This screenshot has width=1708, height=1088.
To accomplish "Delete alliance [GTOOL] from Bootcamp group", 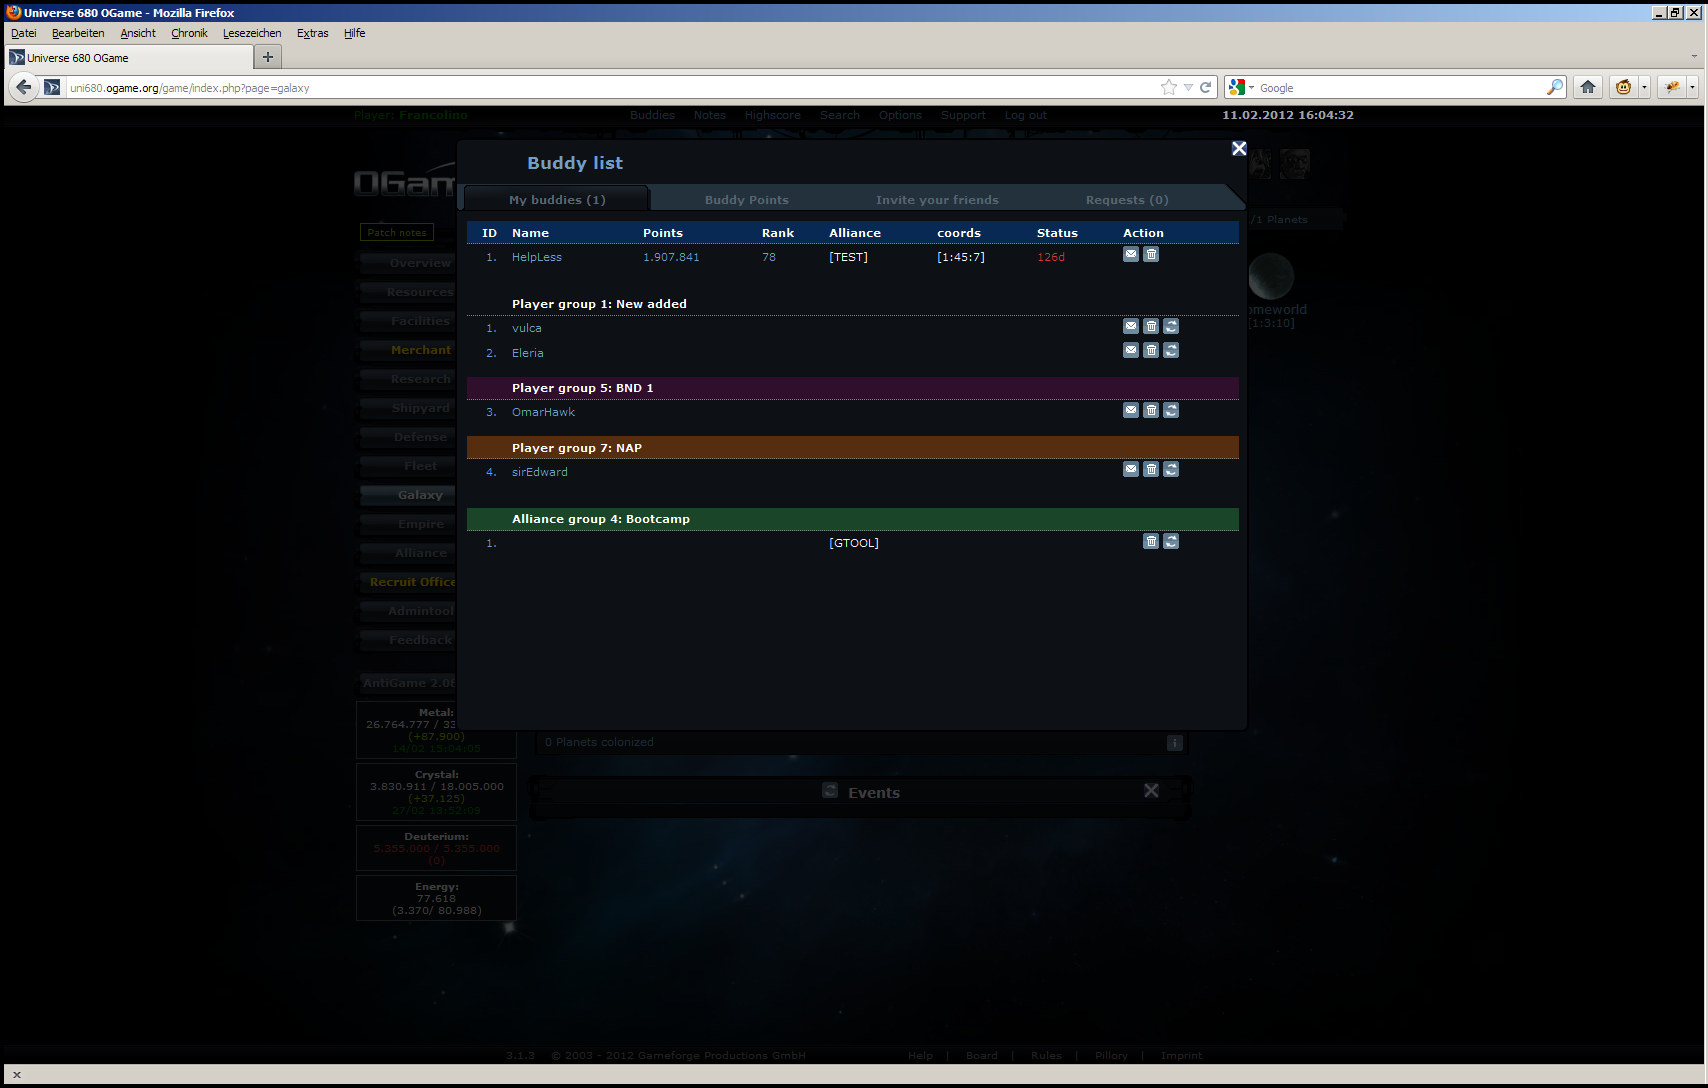I will pos(1151,541).
